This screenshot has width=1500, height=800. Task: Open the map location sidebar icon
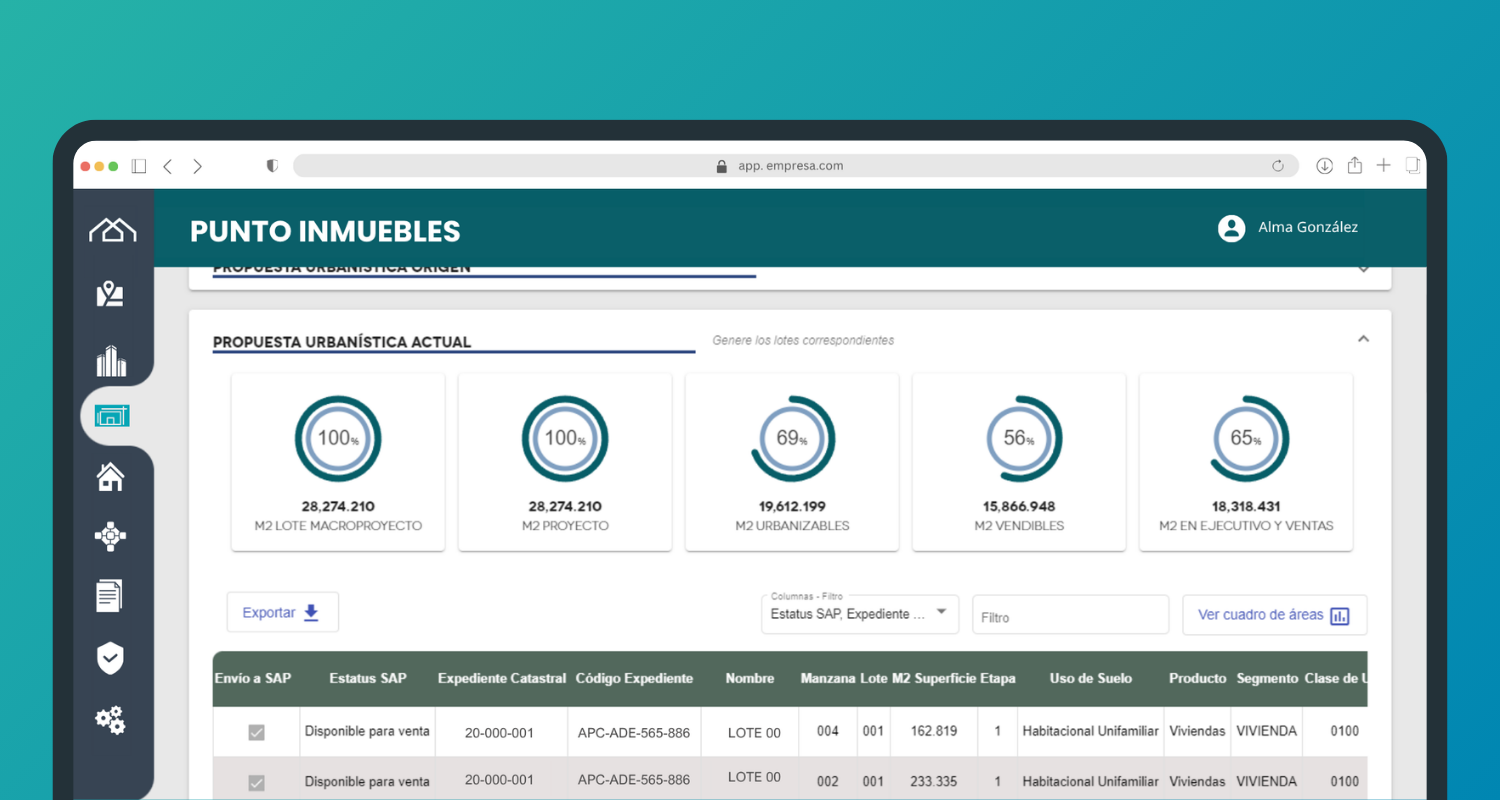click(x=110, y=294)
